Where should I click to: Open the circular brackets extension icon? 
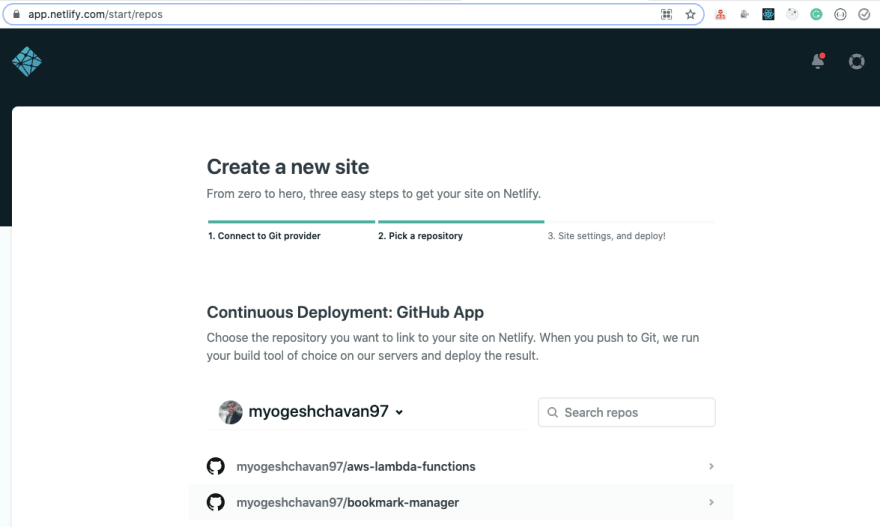[840, 15]
